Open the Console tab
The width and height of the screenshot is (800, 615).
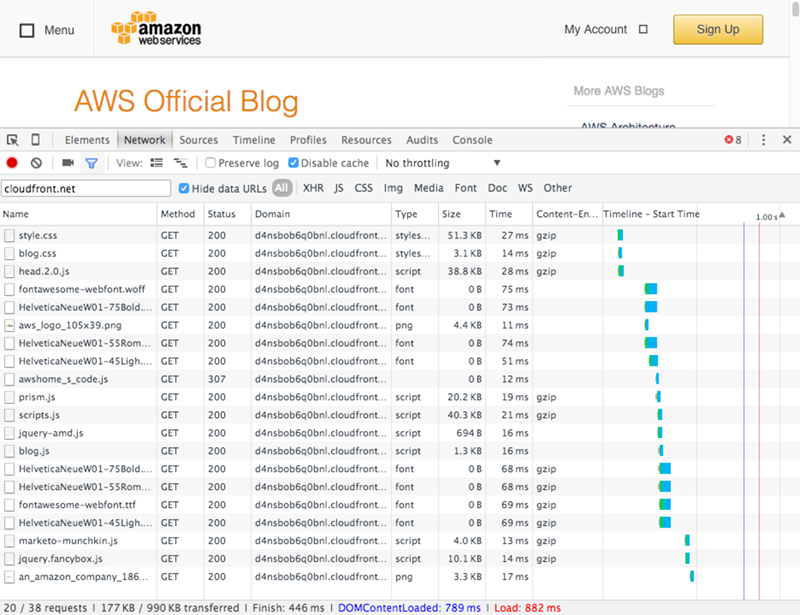click(472, 140)
